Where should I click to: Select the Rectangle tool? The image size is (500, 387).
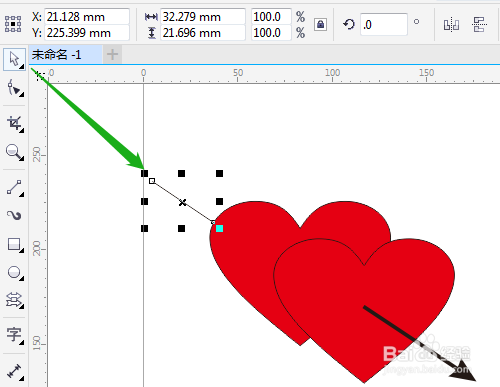(x=14, y=245)
